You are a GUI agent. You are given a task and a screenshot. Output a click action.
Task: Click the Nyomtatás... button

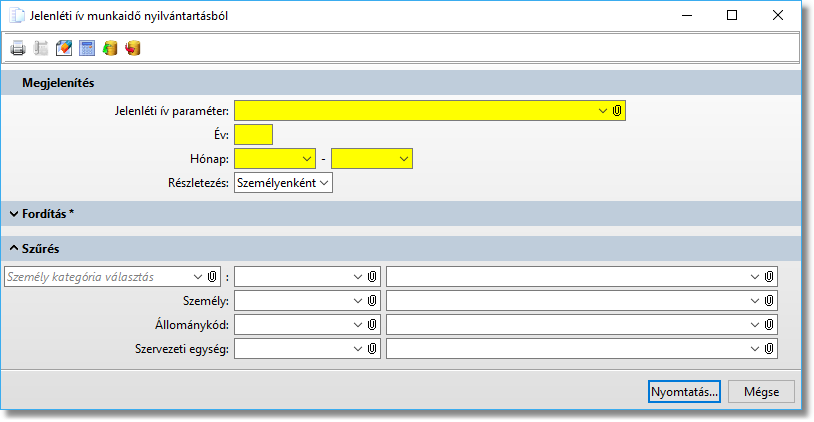[684, 391]
